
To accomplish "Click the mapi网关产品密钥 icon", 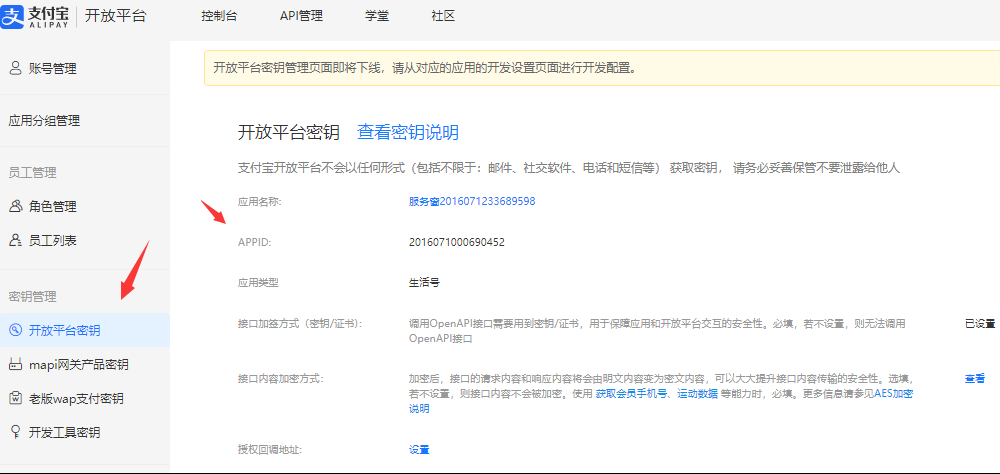I will coord(15,365).
